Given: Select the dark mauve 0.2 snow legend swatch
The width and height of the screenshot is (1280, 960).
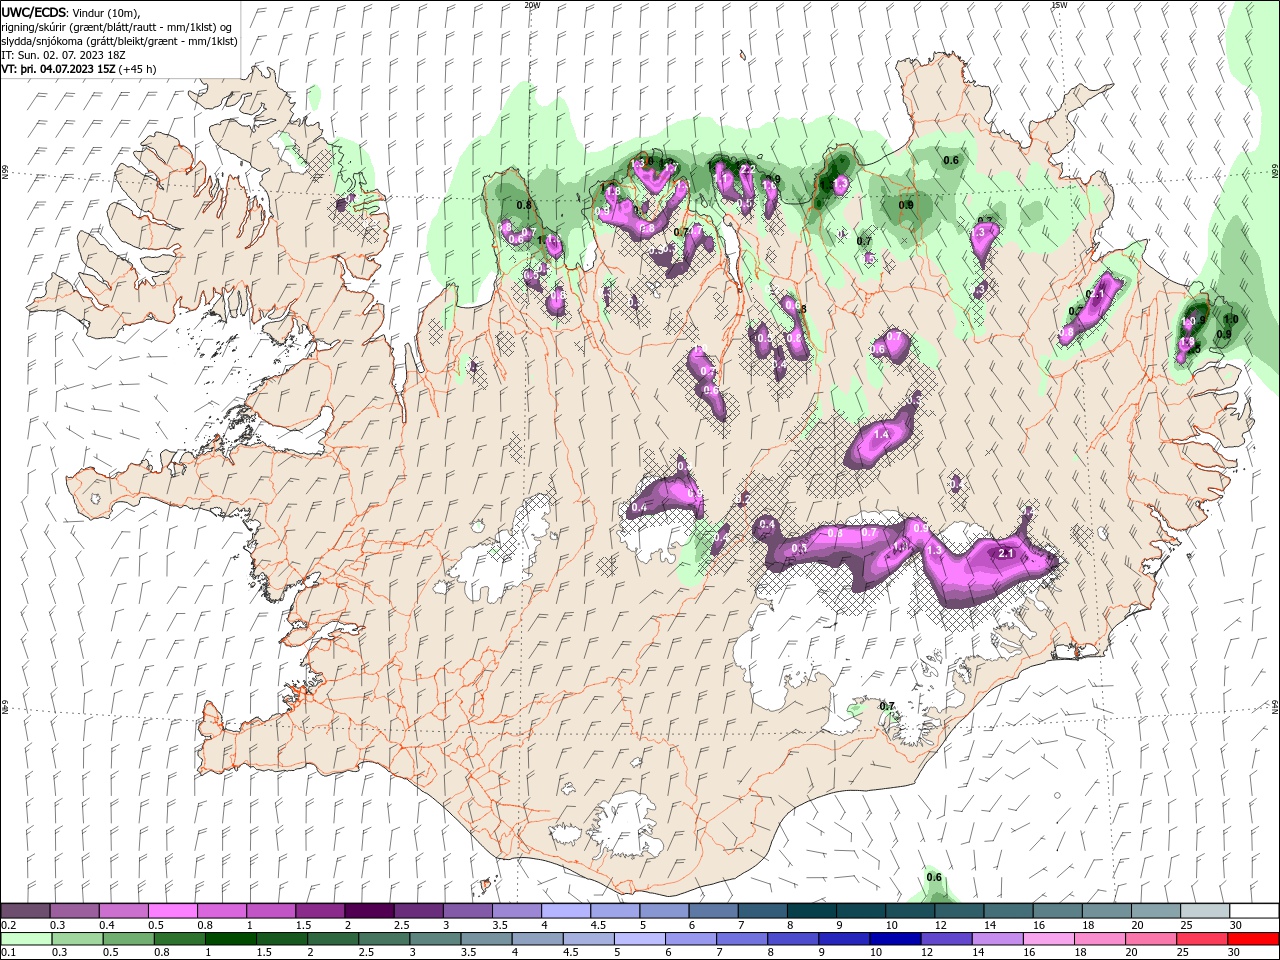Looking at the screenshot, I should click(x=26, y=911).
